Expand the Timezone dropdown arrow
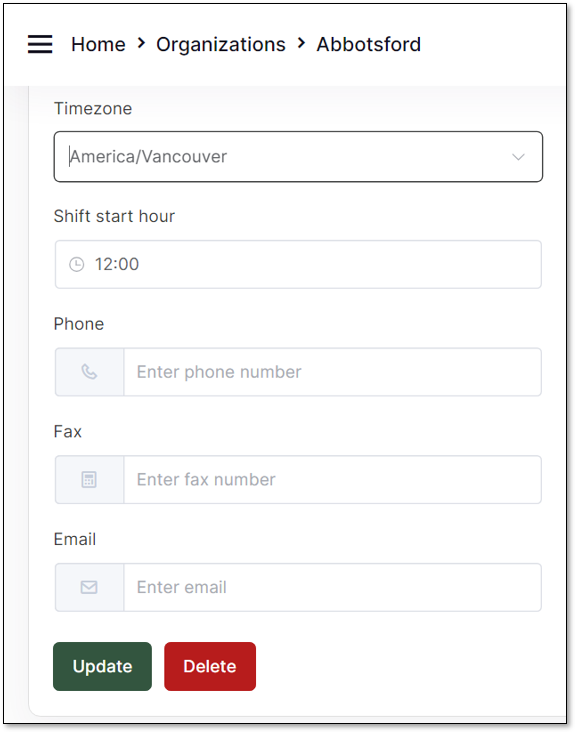The image size is (576, 733). pos(518,157)
